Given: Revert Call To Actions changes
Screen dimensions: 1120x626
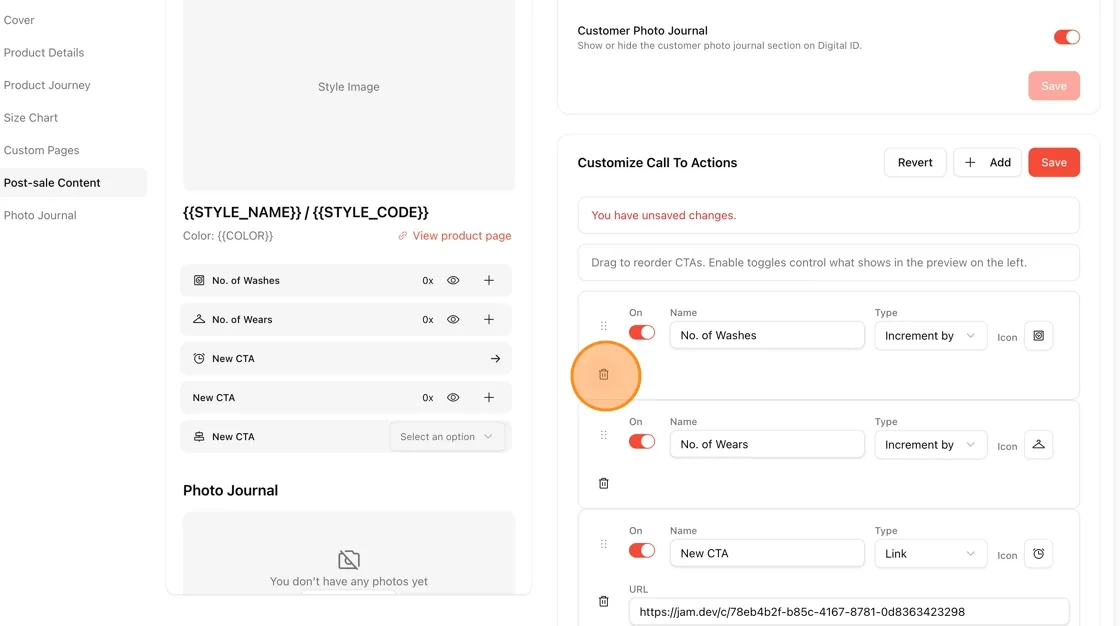Looking at the screenshot, I should tap(915, 162).
